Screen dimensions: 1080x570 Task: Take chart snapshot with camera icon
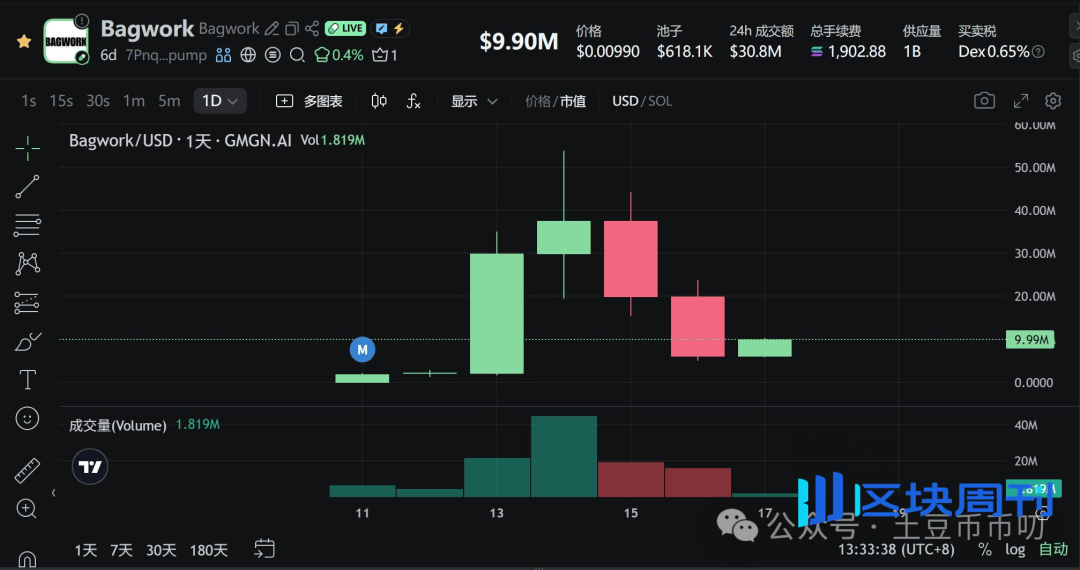984,101
